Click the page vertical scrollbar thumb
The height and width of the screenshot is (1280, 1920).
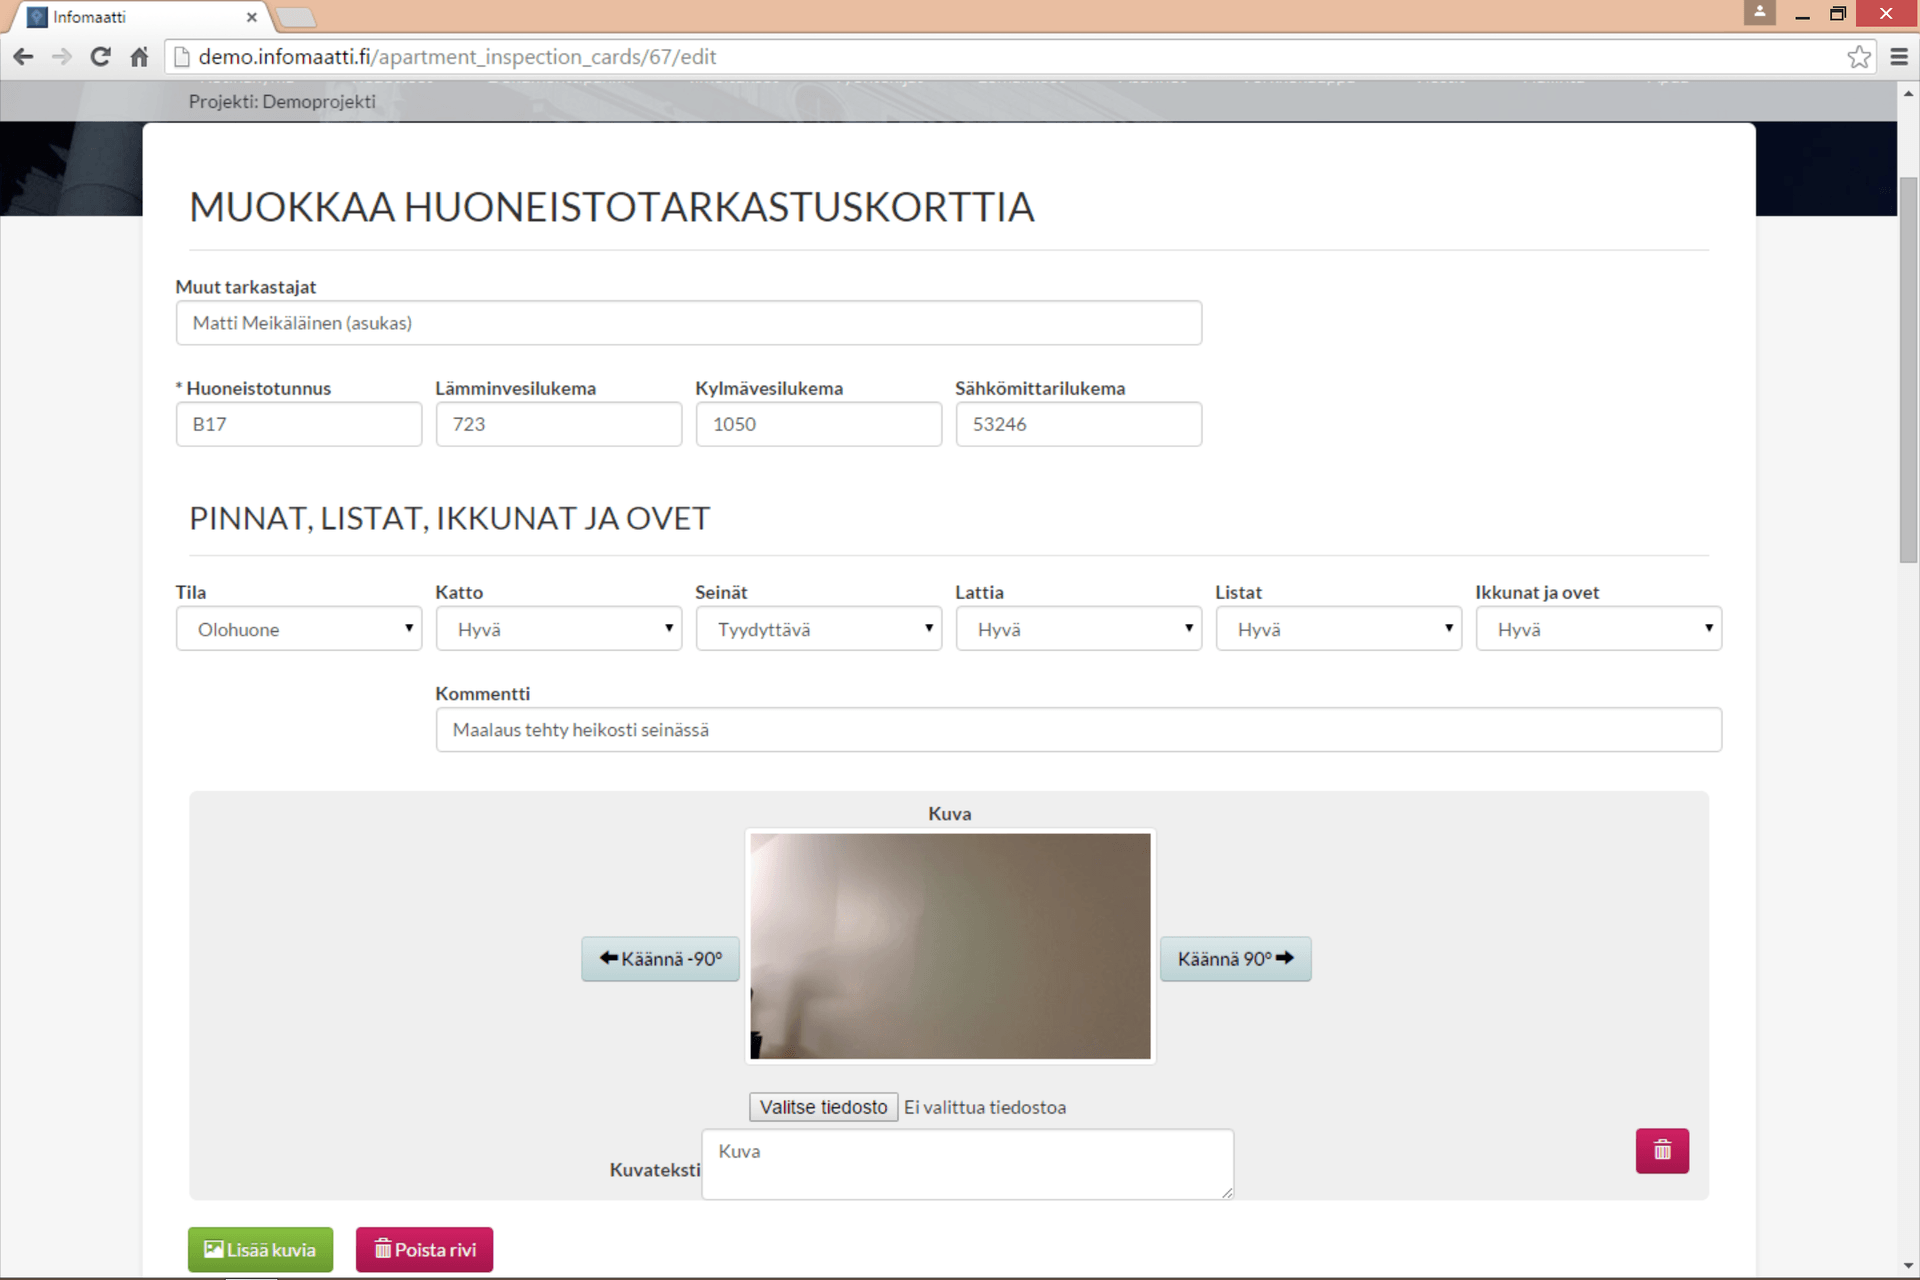[x=1908, y=370]
